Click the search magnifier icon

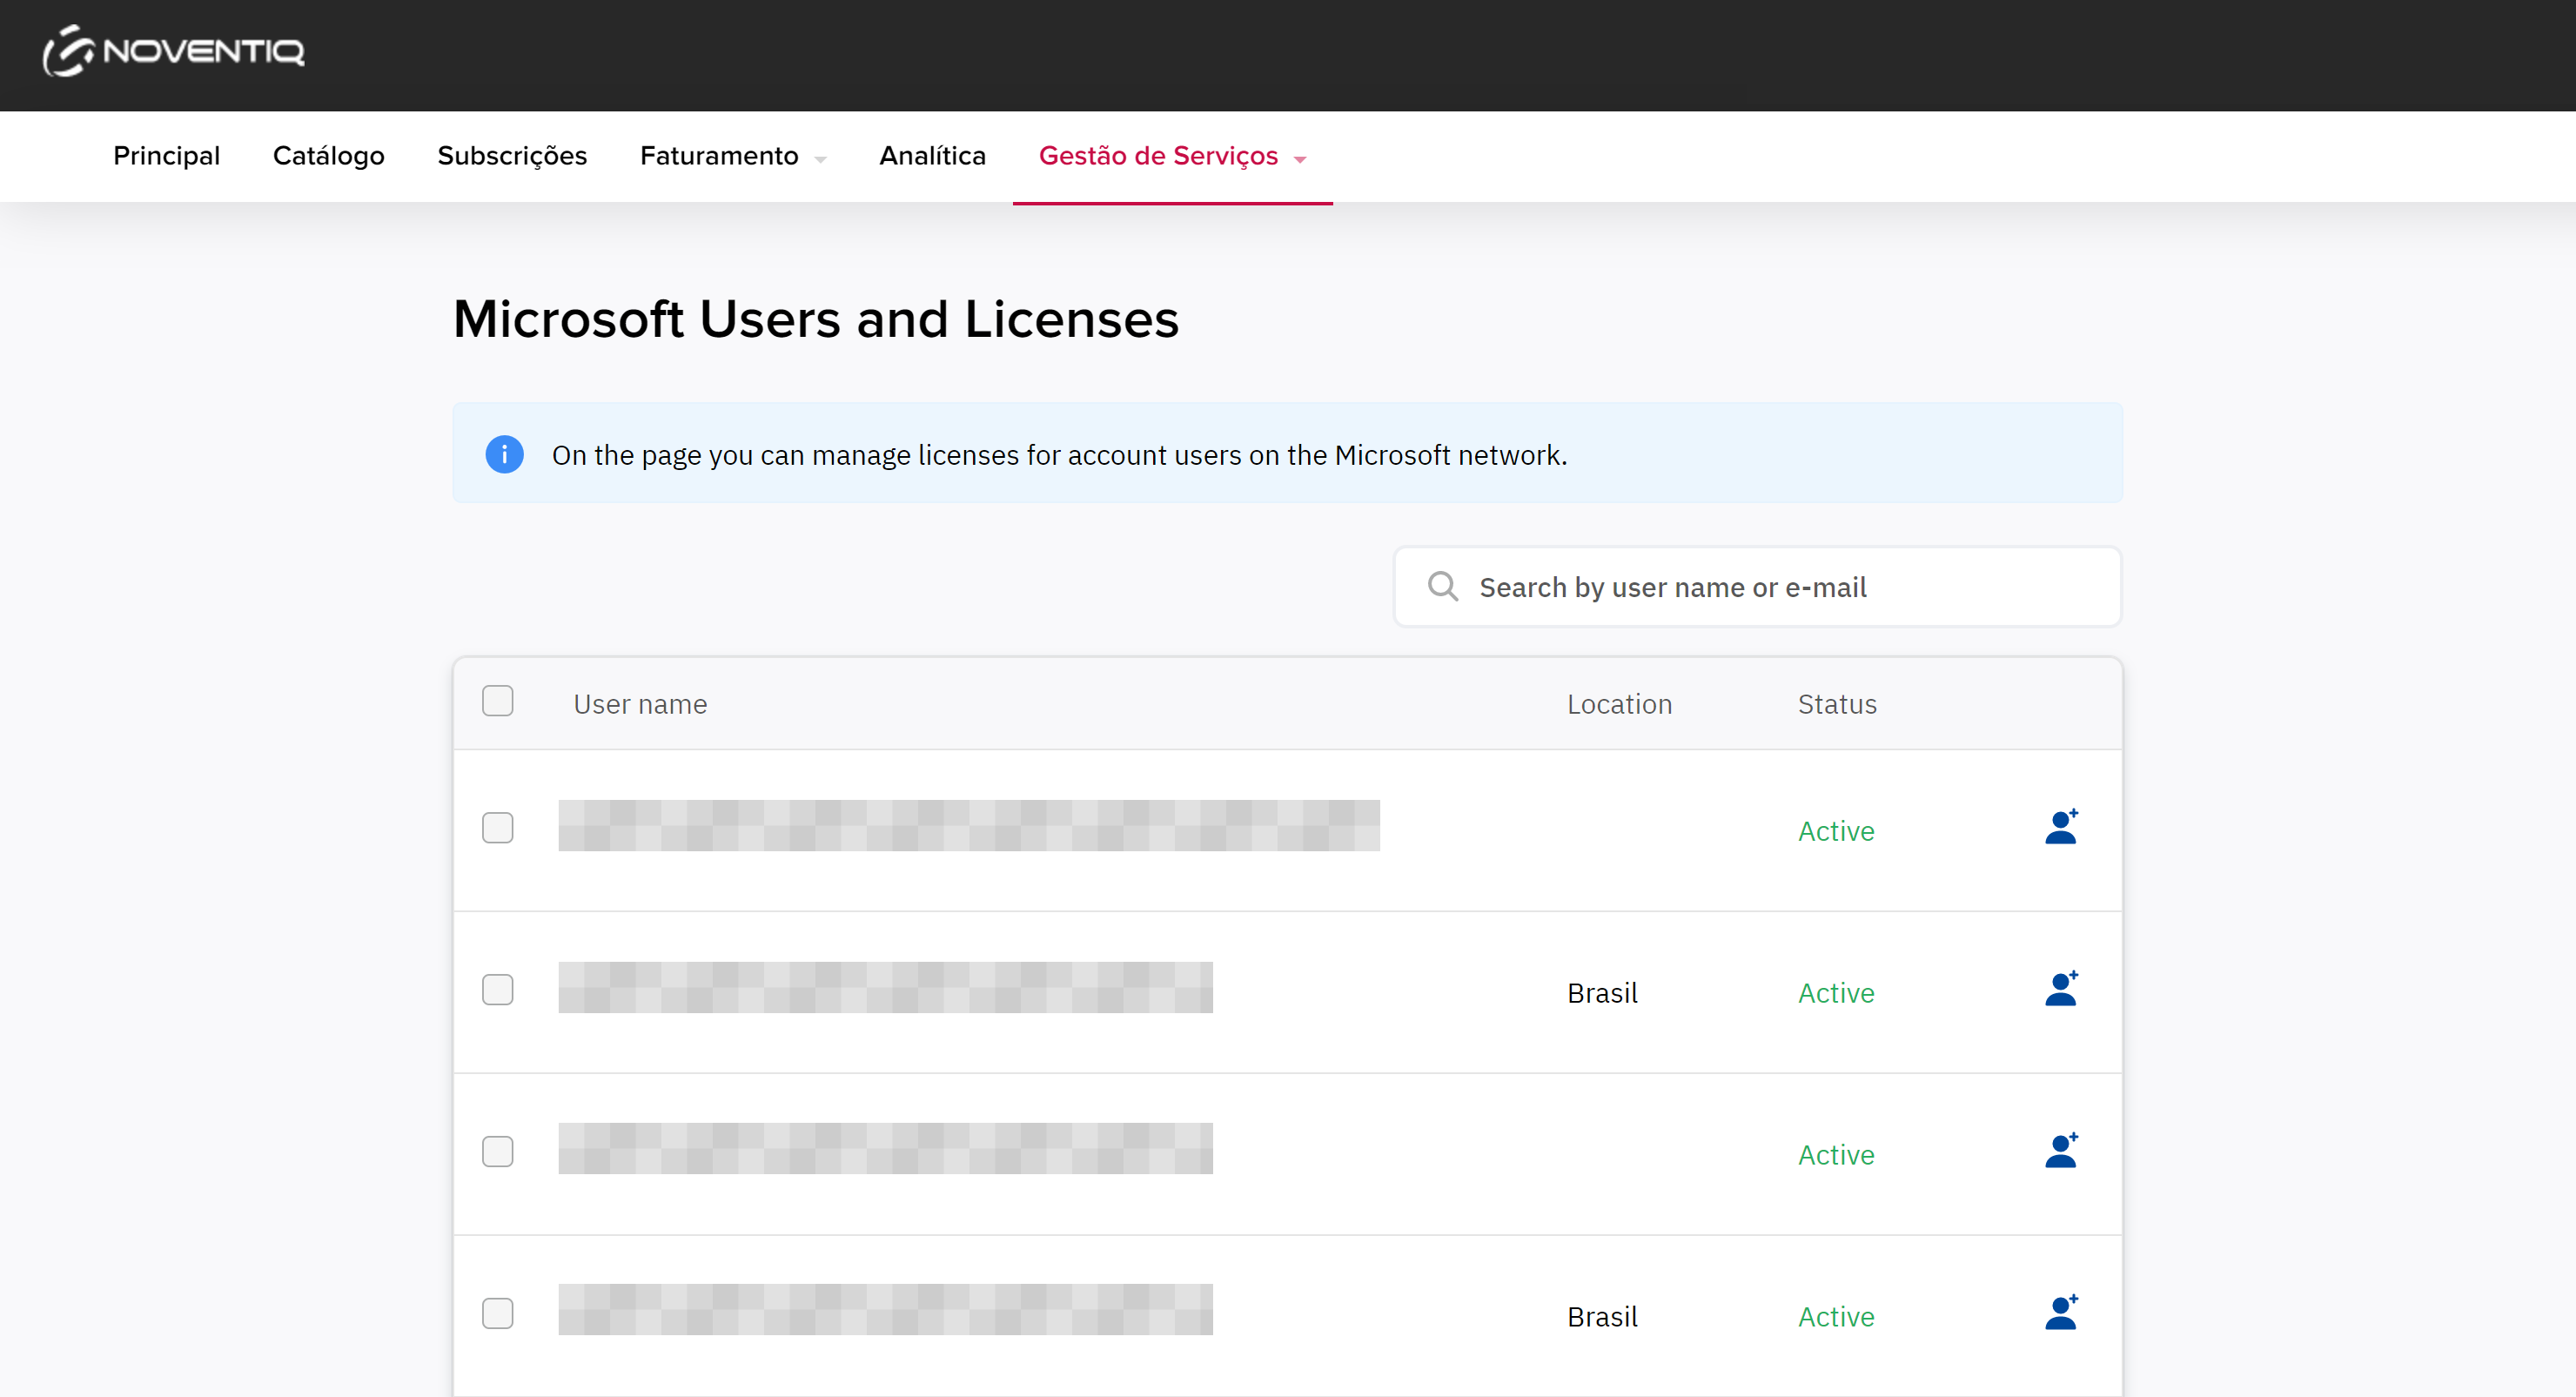1442,587
